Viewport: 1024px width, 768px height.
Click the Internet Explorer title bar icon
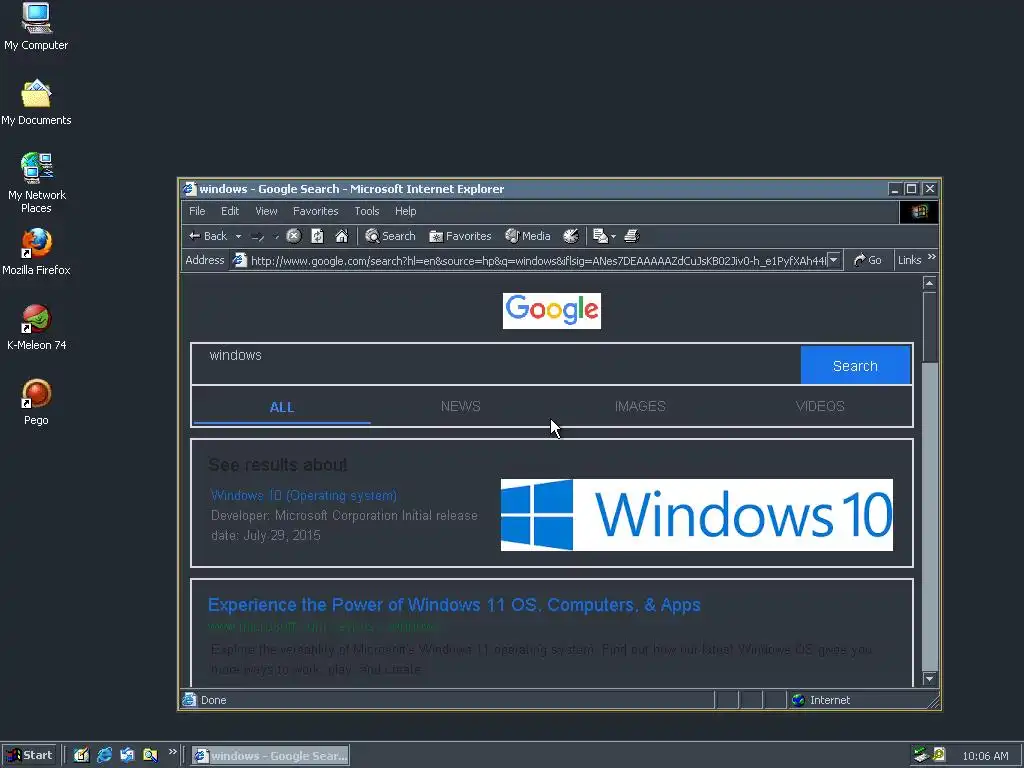point(189,189)
